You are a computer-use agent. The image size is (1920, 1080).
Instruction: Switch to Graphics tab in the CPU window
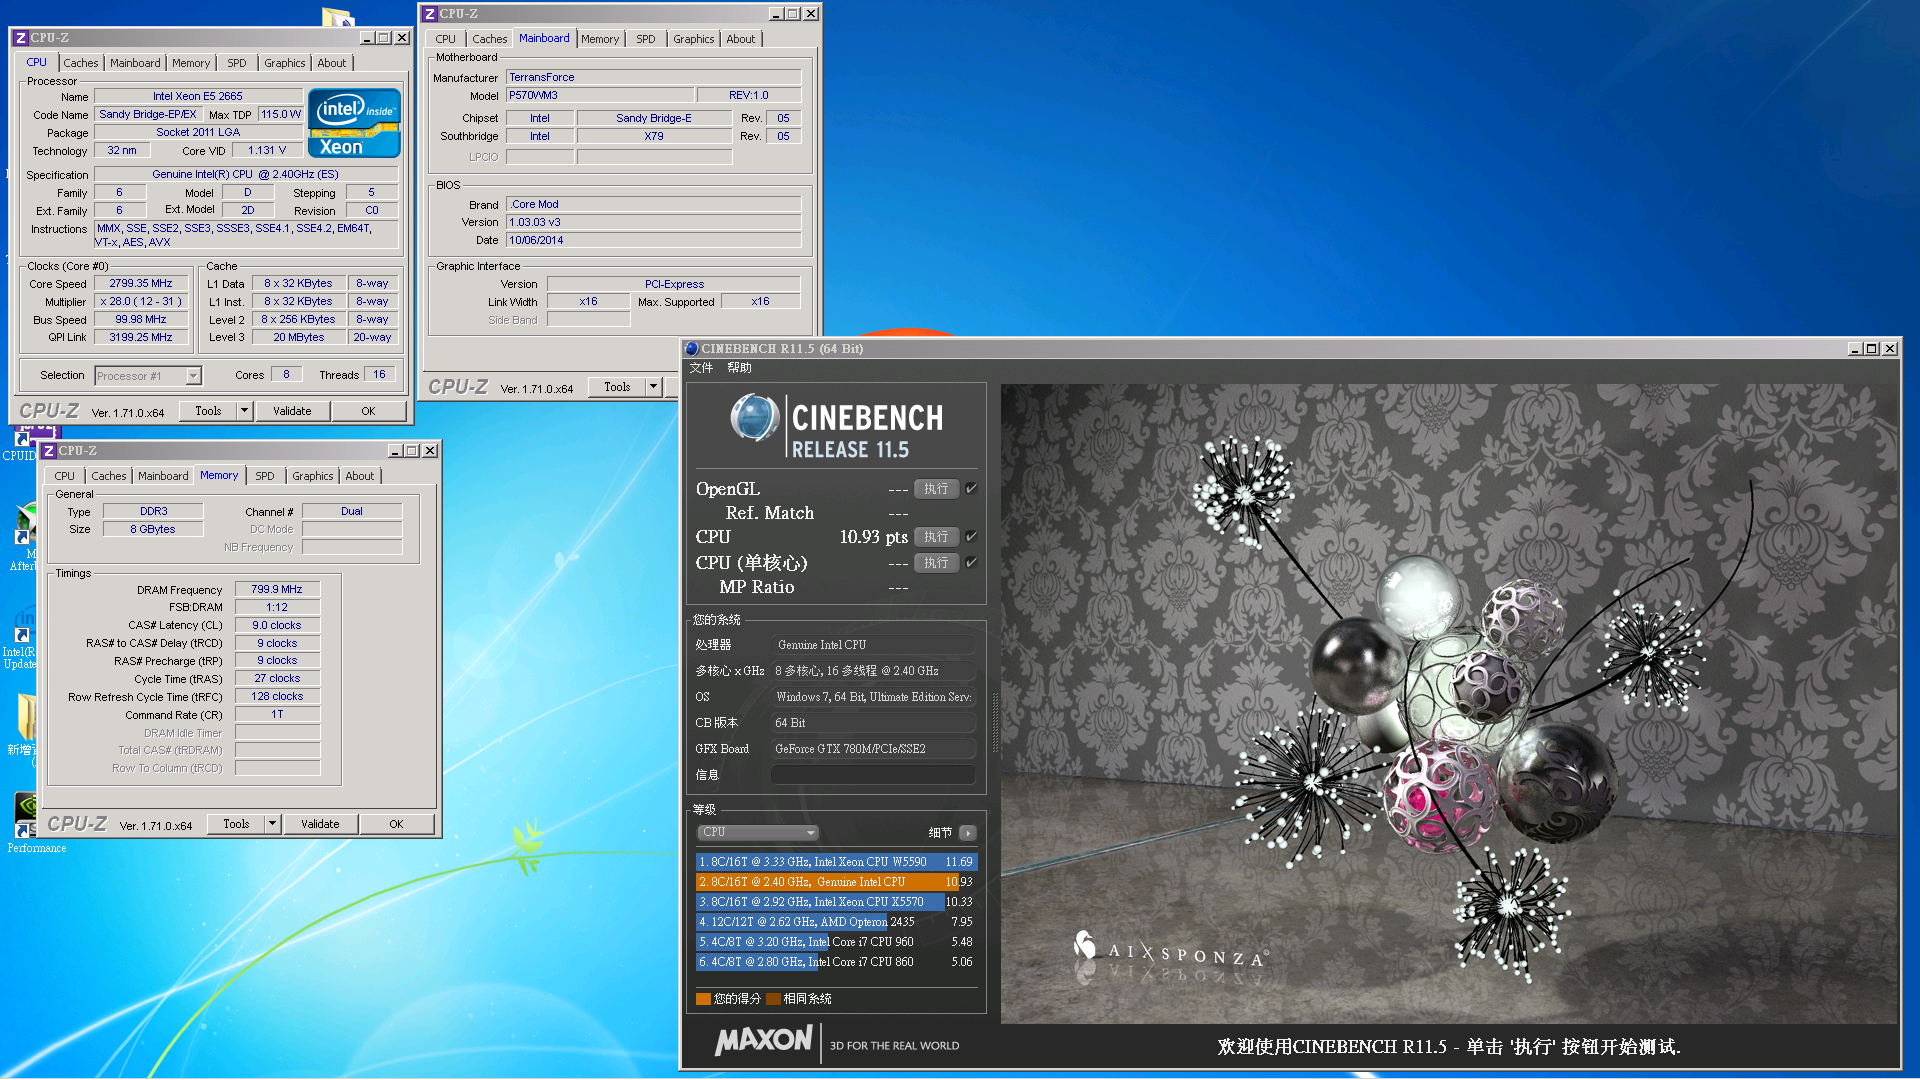click(x=285, y=63)
